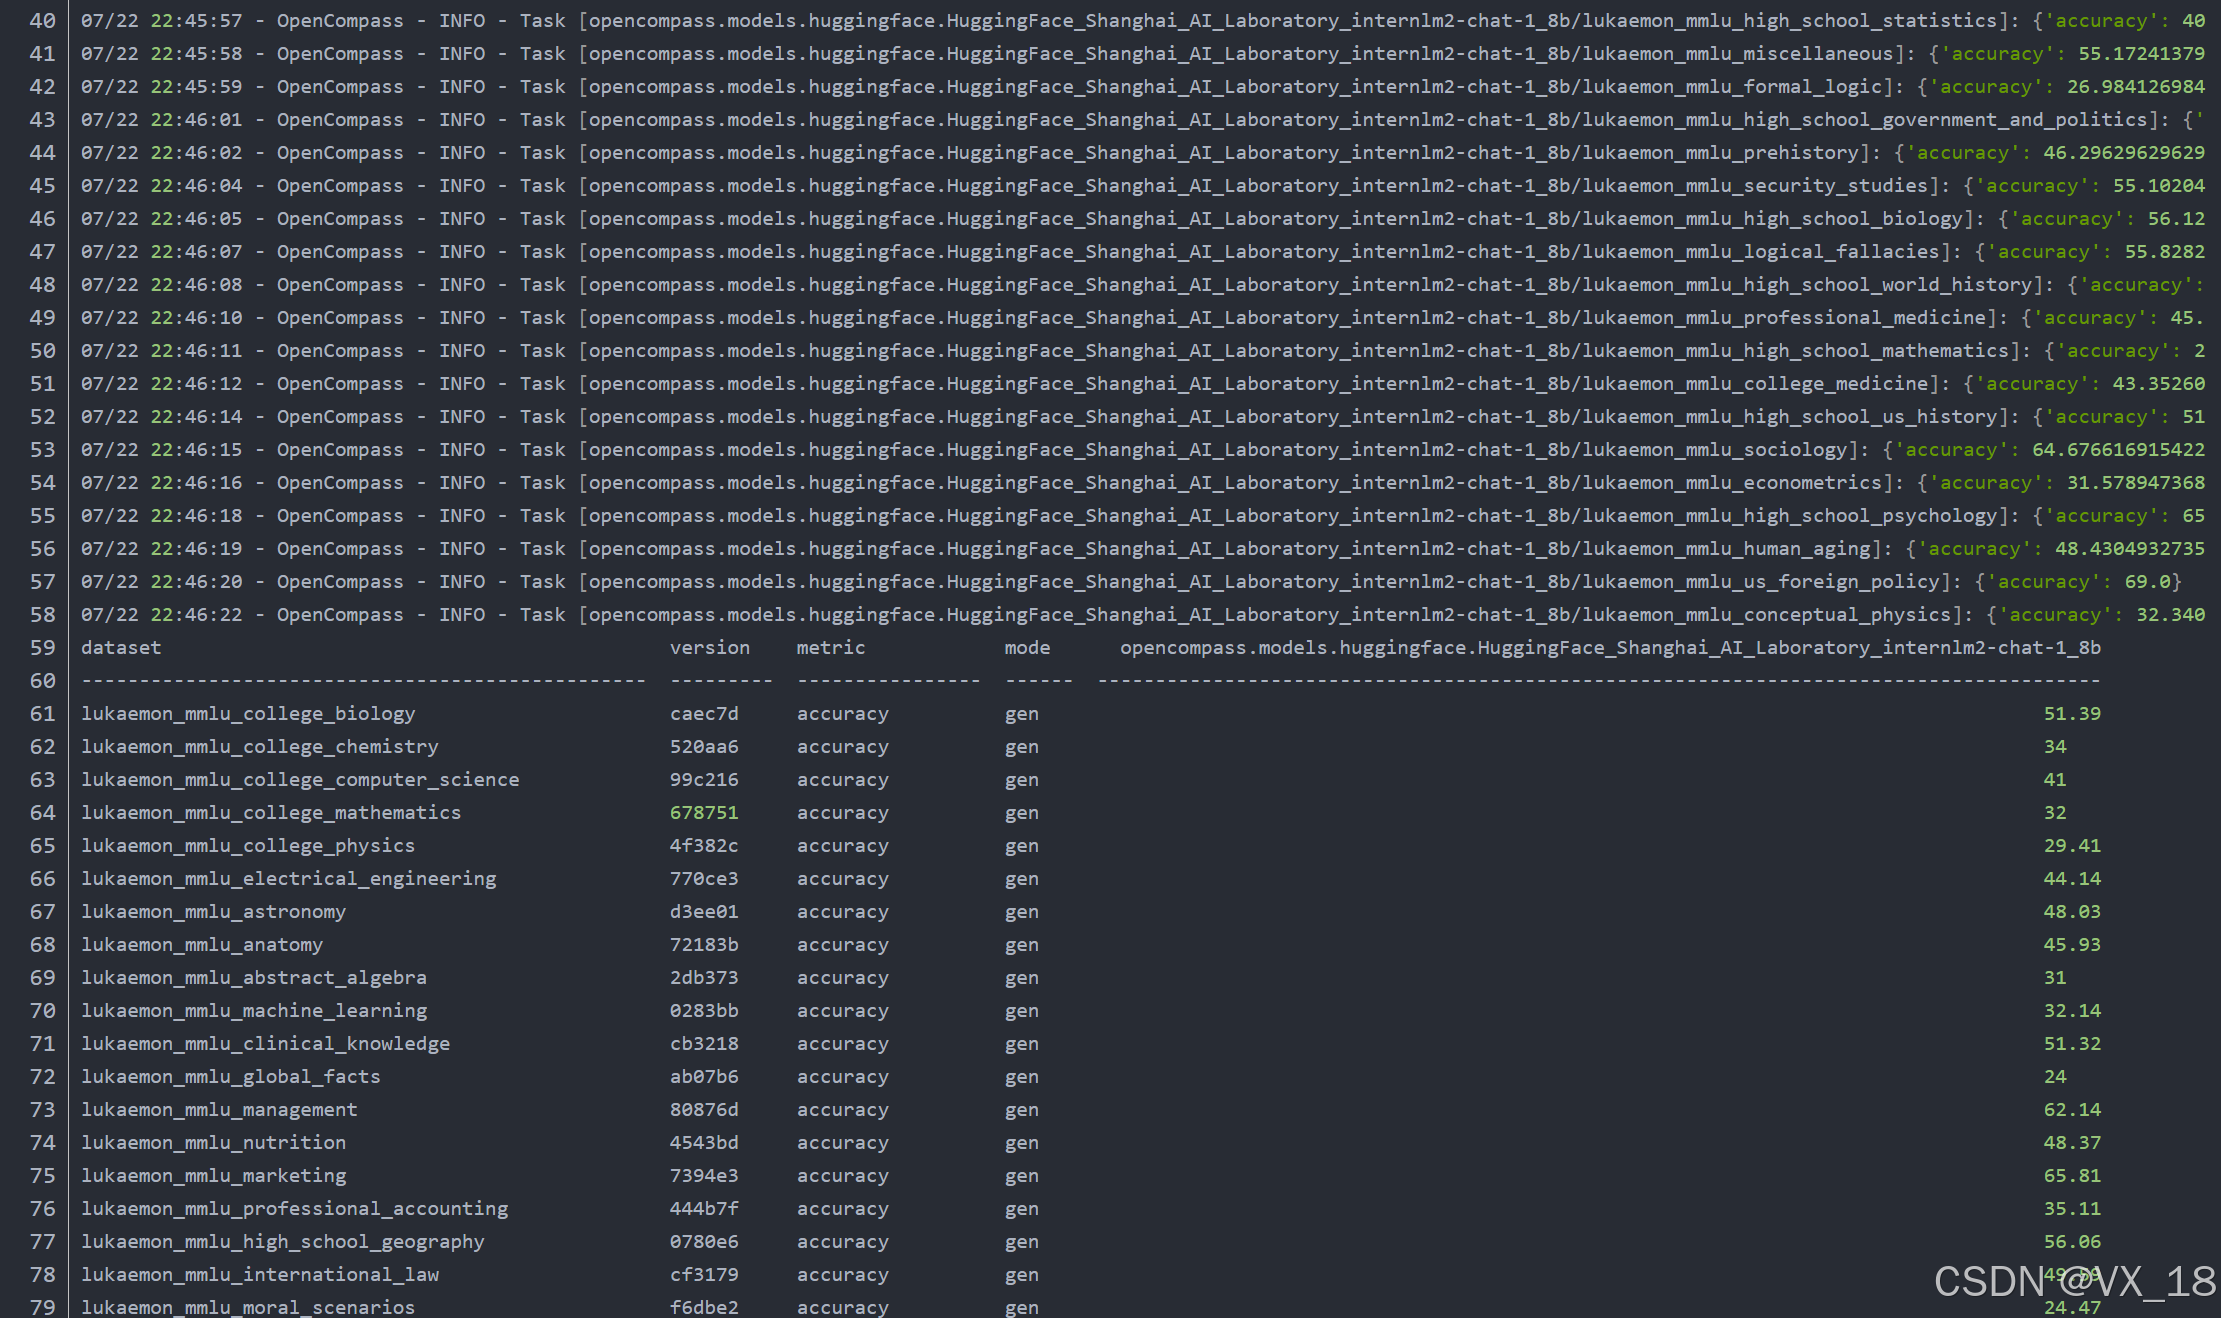The height and width of the screenshot is (1318, 2221).
Task: Click lukaemon_mmlu_professional_accounting row name
Action: click(x=294, y=1209)
